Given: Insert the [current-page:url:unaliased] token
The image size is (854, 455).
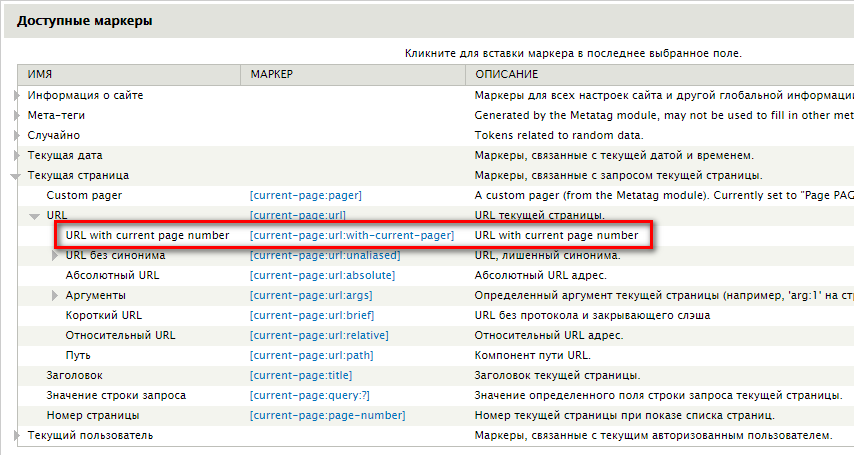Looking at the screenshot, I should point(324,255).
